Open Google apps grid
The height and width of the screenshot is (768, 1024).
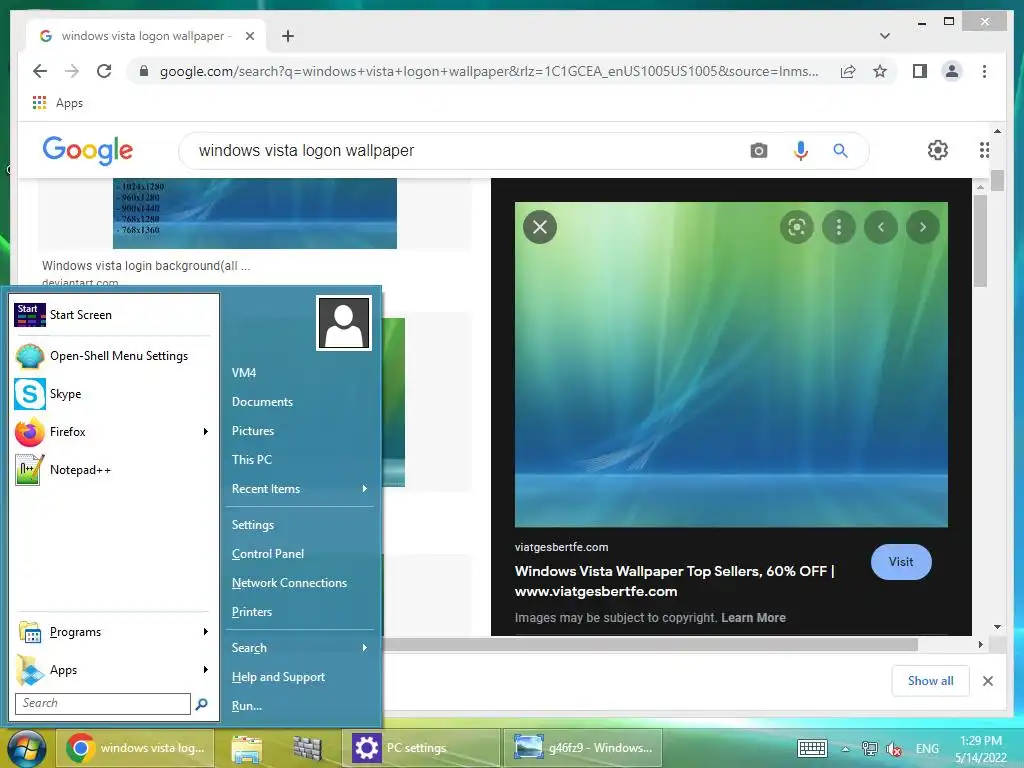pos(984,150)
